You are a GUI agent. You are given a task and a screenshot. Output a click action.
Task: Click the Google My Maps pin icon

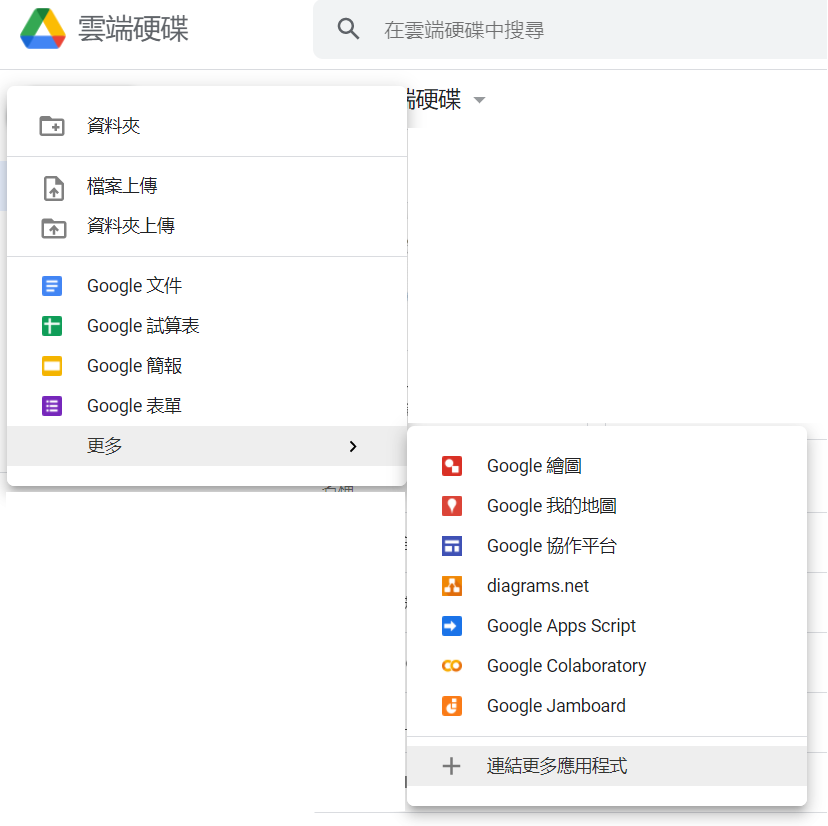[x=452, y=506]
